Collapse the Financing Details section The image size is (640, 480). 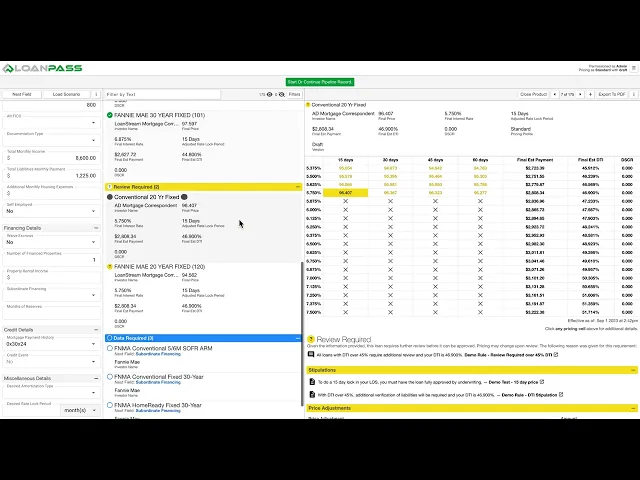pos(96,228)
